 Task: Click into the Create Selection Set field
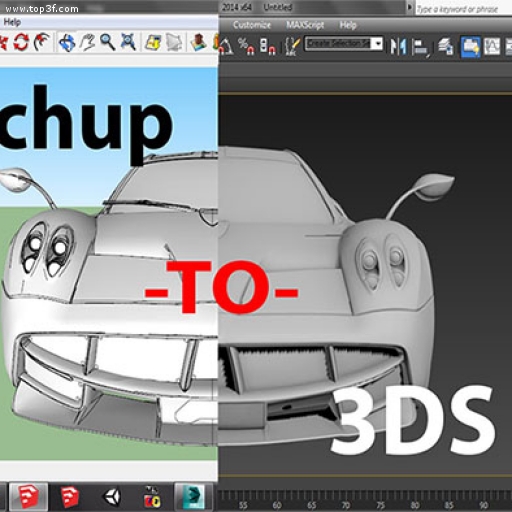coord(338,44)
